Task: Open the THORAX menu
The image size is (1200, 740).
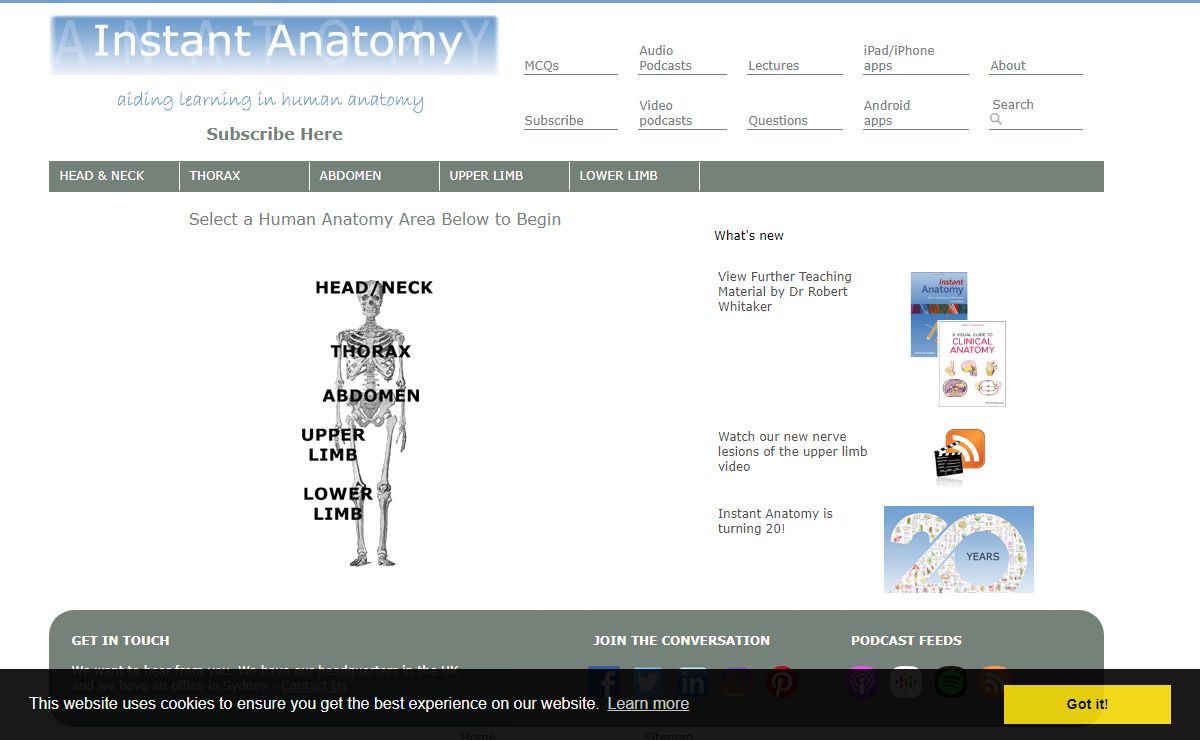Action: 244,176
